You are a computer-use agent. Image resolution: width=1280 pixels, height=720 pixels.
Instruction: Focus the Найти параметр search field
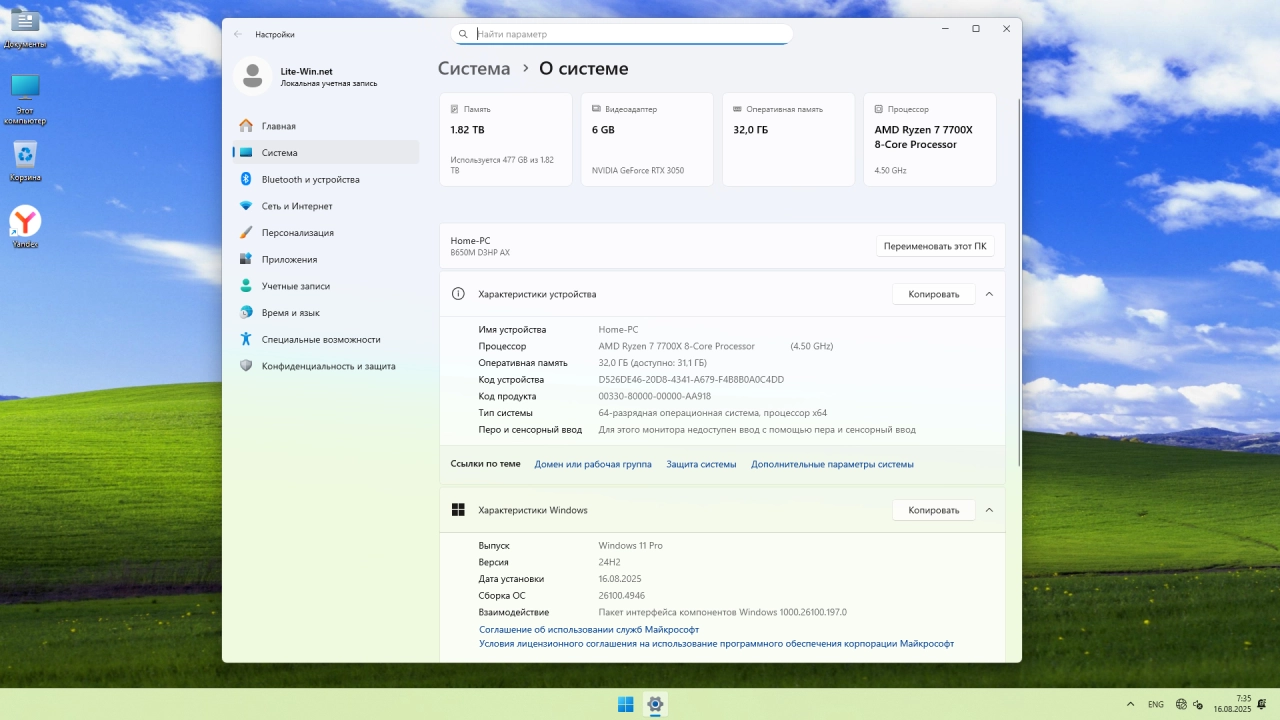coord(621,34)
